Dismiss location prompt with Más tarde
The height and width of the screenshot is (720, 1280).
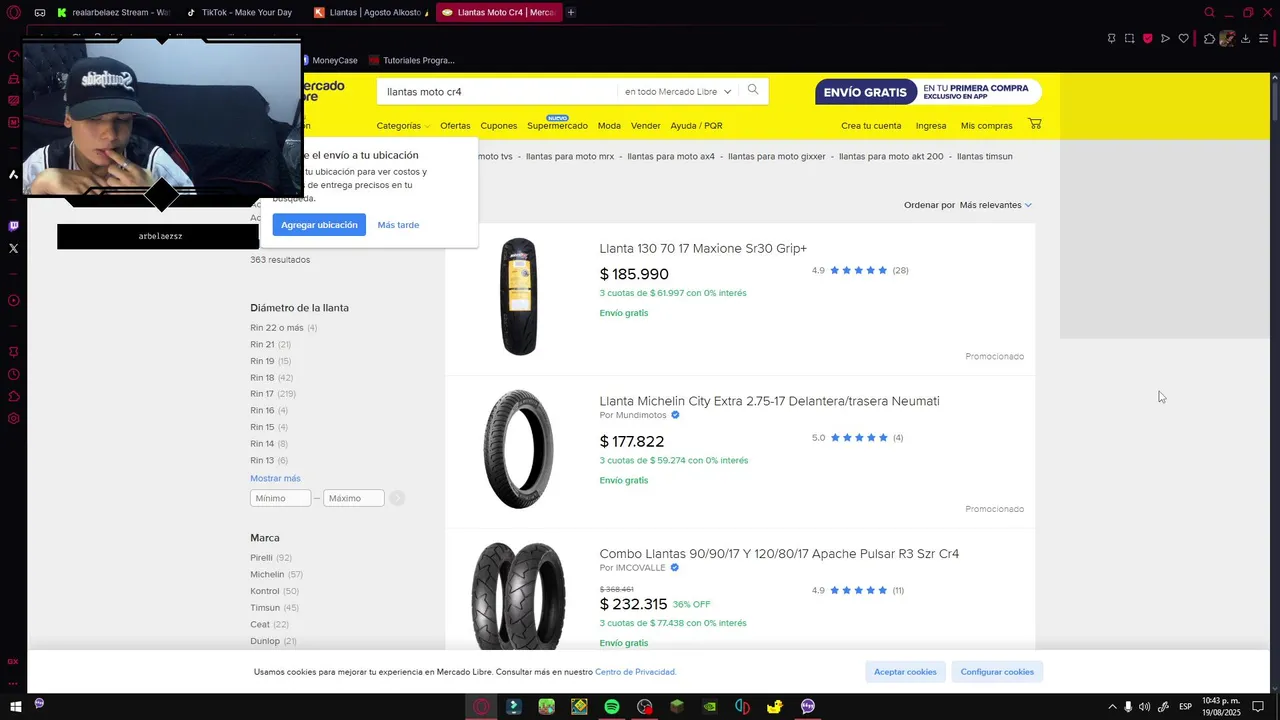(x=398, y=225)
